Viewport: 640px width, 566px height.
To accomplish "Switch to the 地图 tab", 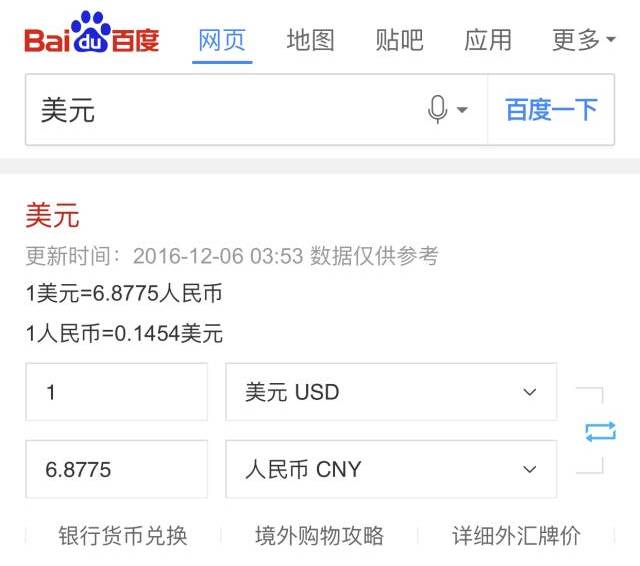I will pyautogui.click(x=311, y=40).
